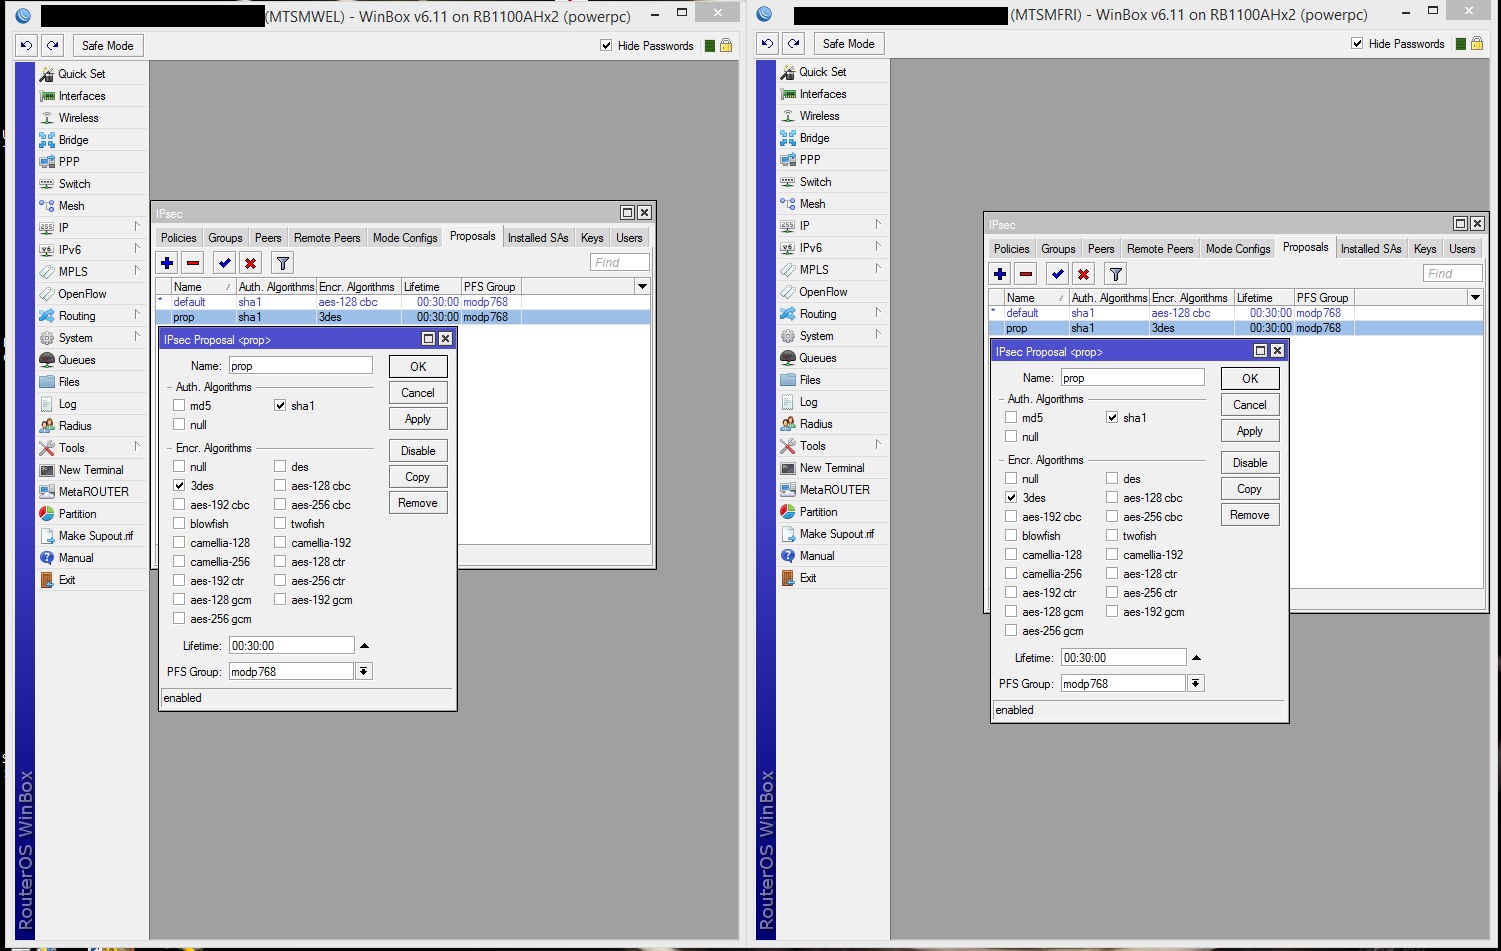Add new proposal with plus icon in MTSMWEL
1501x951 pixels.
(167, 263)
